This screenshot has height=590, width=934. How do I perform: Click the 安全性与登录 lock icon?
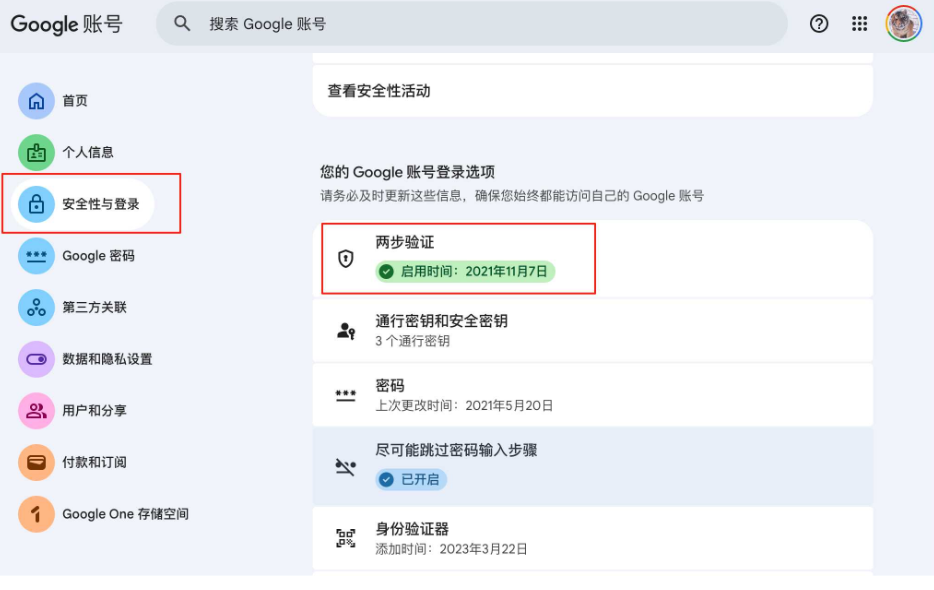(x=37, y=204)
